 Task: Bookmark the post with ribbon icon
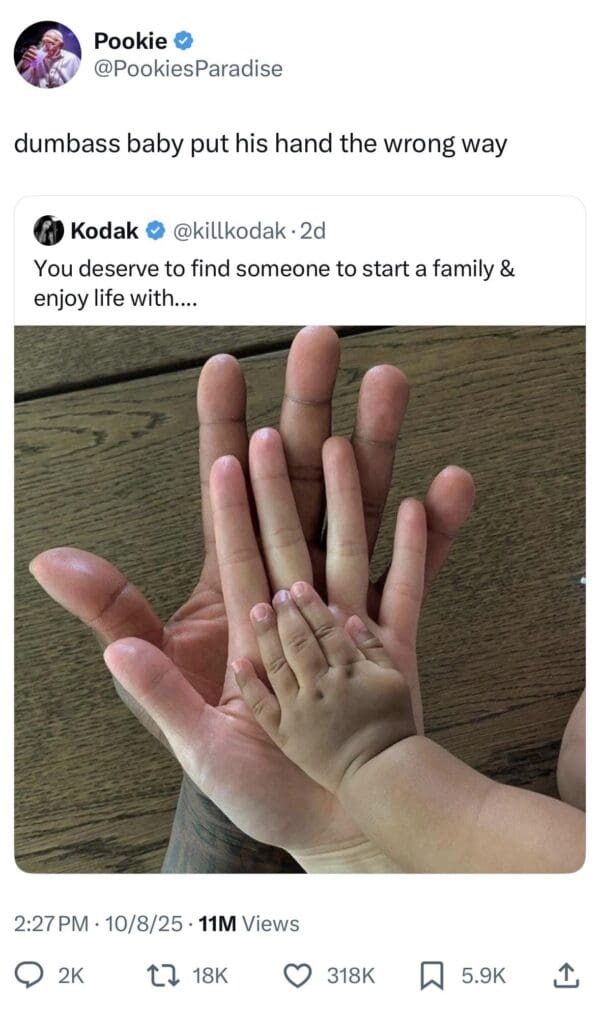click(x=431, y=975)
